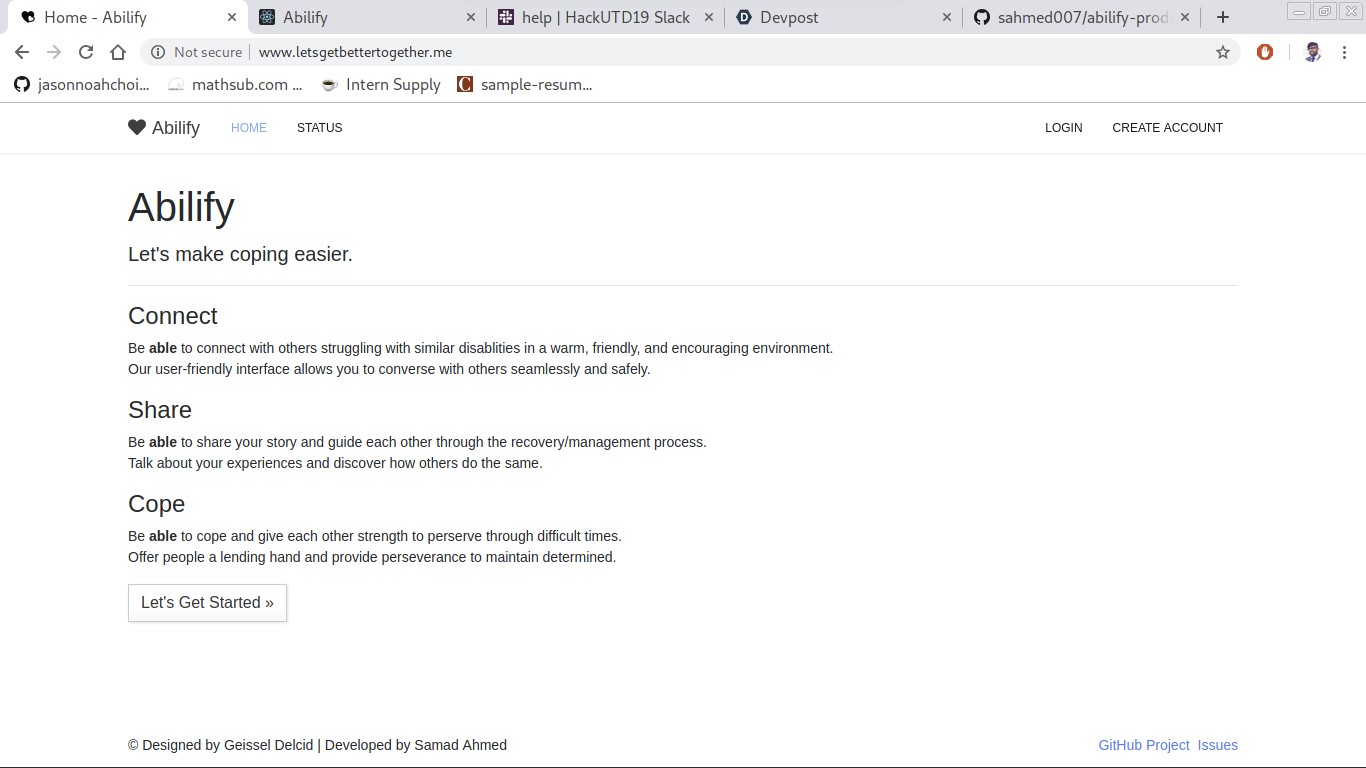
Task: Open the mathsub.com bookmark
Action: point(235,85)
